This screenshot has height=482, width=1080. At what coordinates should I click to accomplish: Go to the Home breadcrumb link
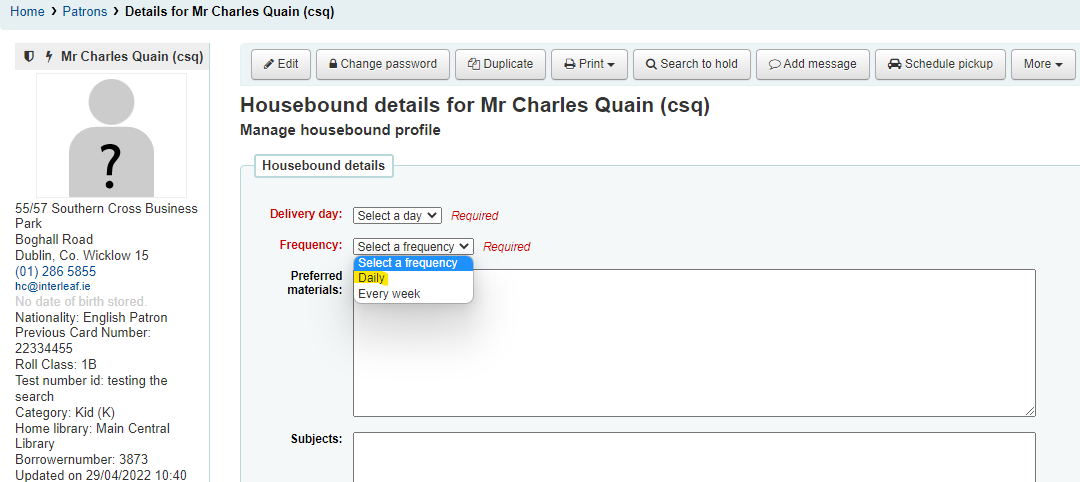tap(27, 12)
